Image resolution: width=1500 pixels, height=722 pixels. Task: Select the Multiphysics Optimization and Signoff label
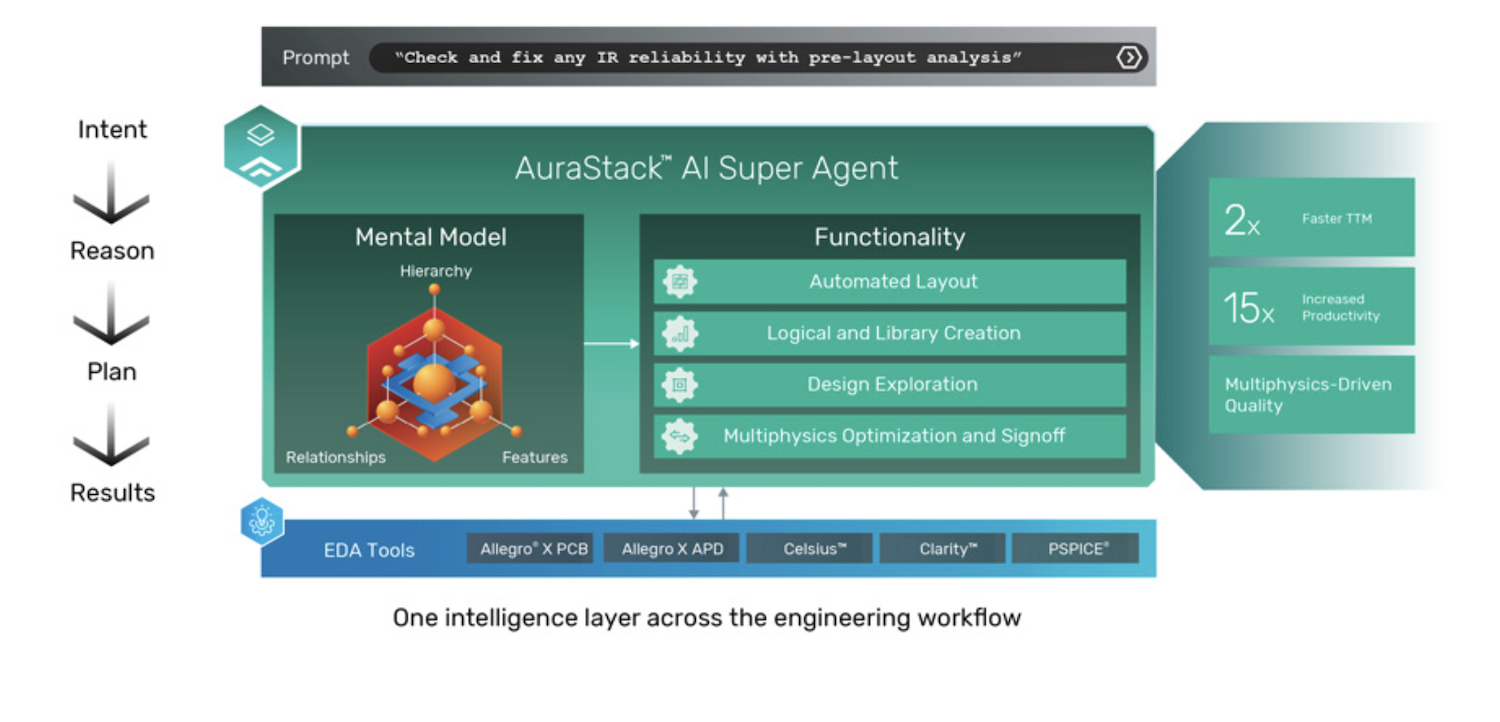pyautogui.click(x=894, y=437)
